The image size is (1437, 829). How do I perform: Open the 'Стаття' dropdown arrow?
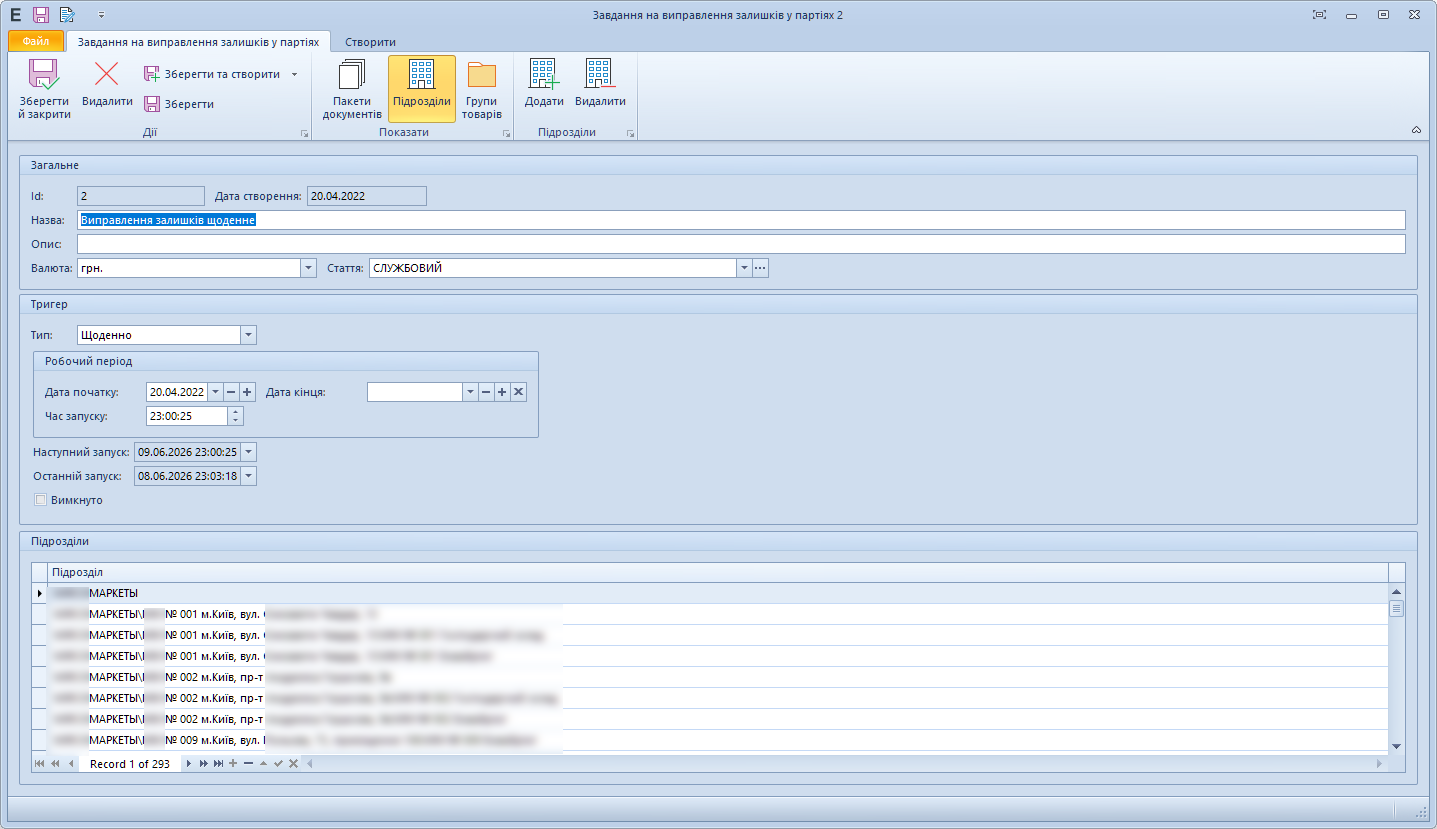tap(744, 268)
